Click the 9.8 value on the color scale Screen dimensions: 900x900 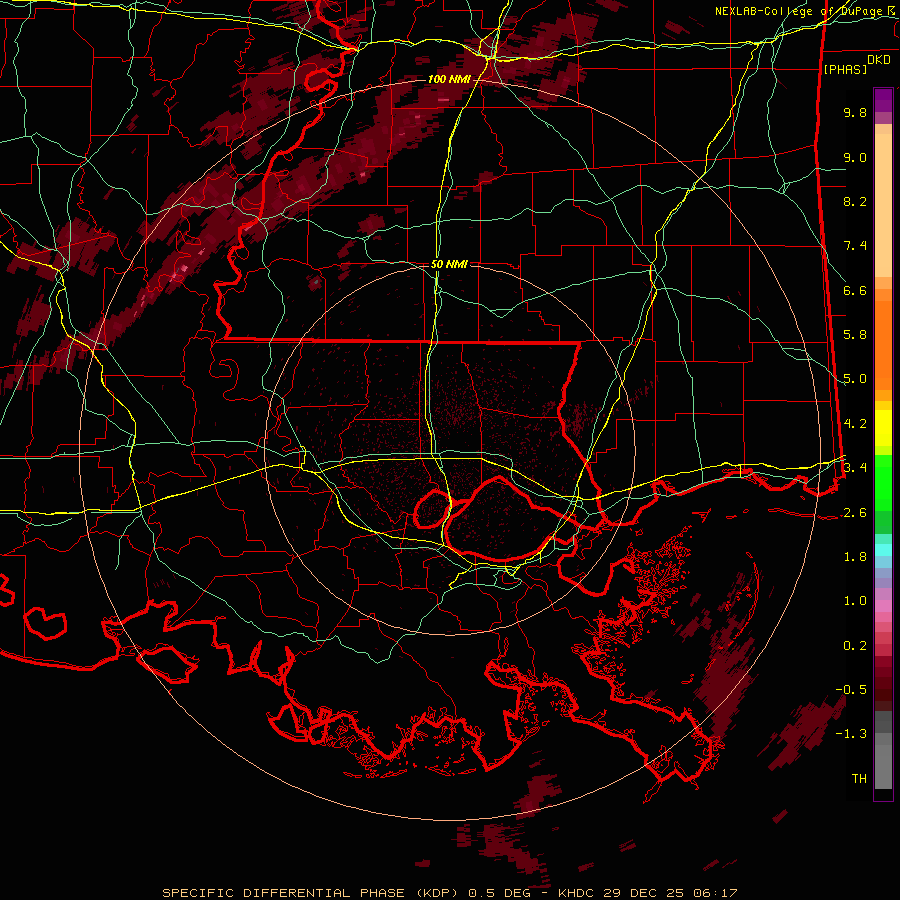(x=855, y=113)
